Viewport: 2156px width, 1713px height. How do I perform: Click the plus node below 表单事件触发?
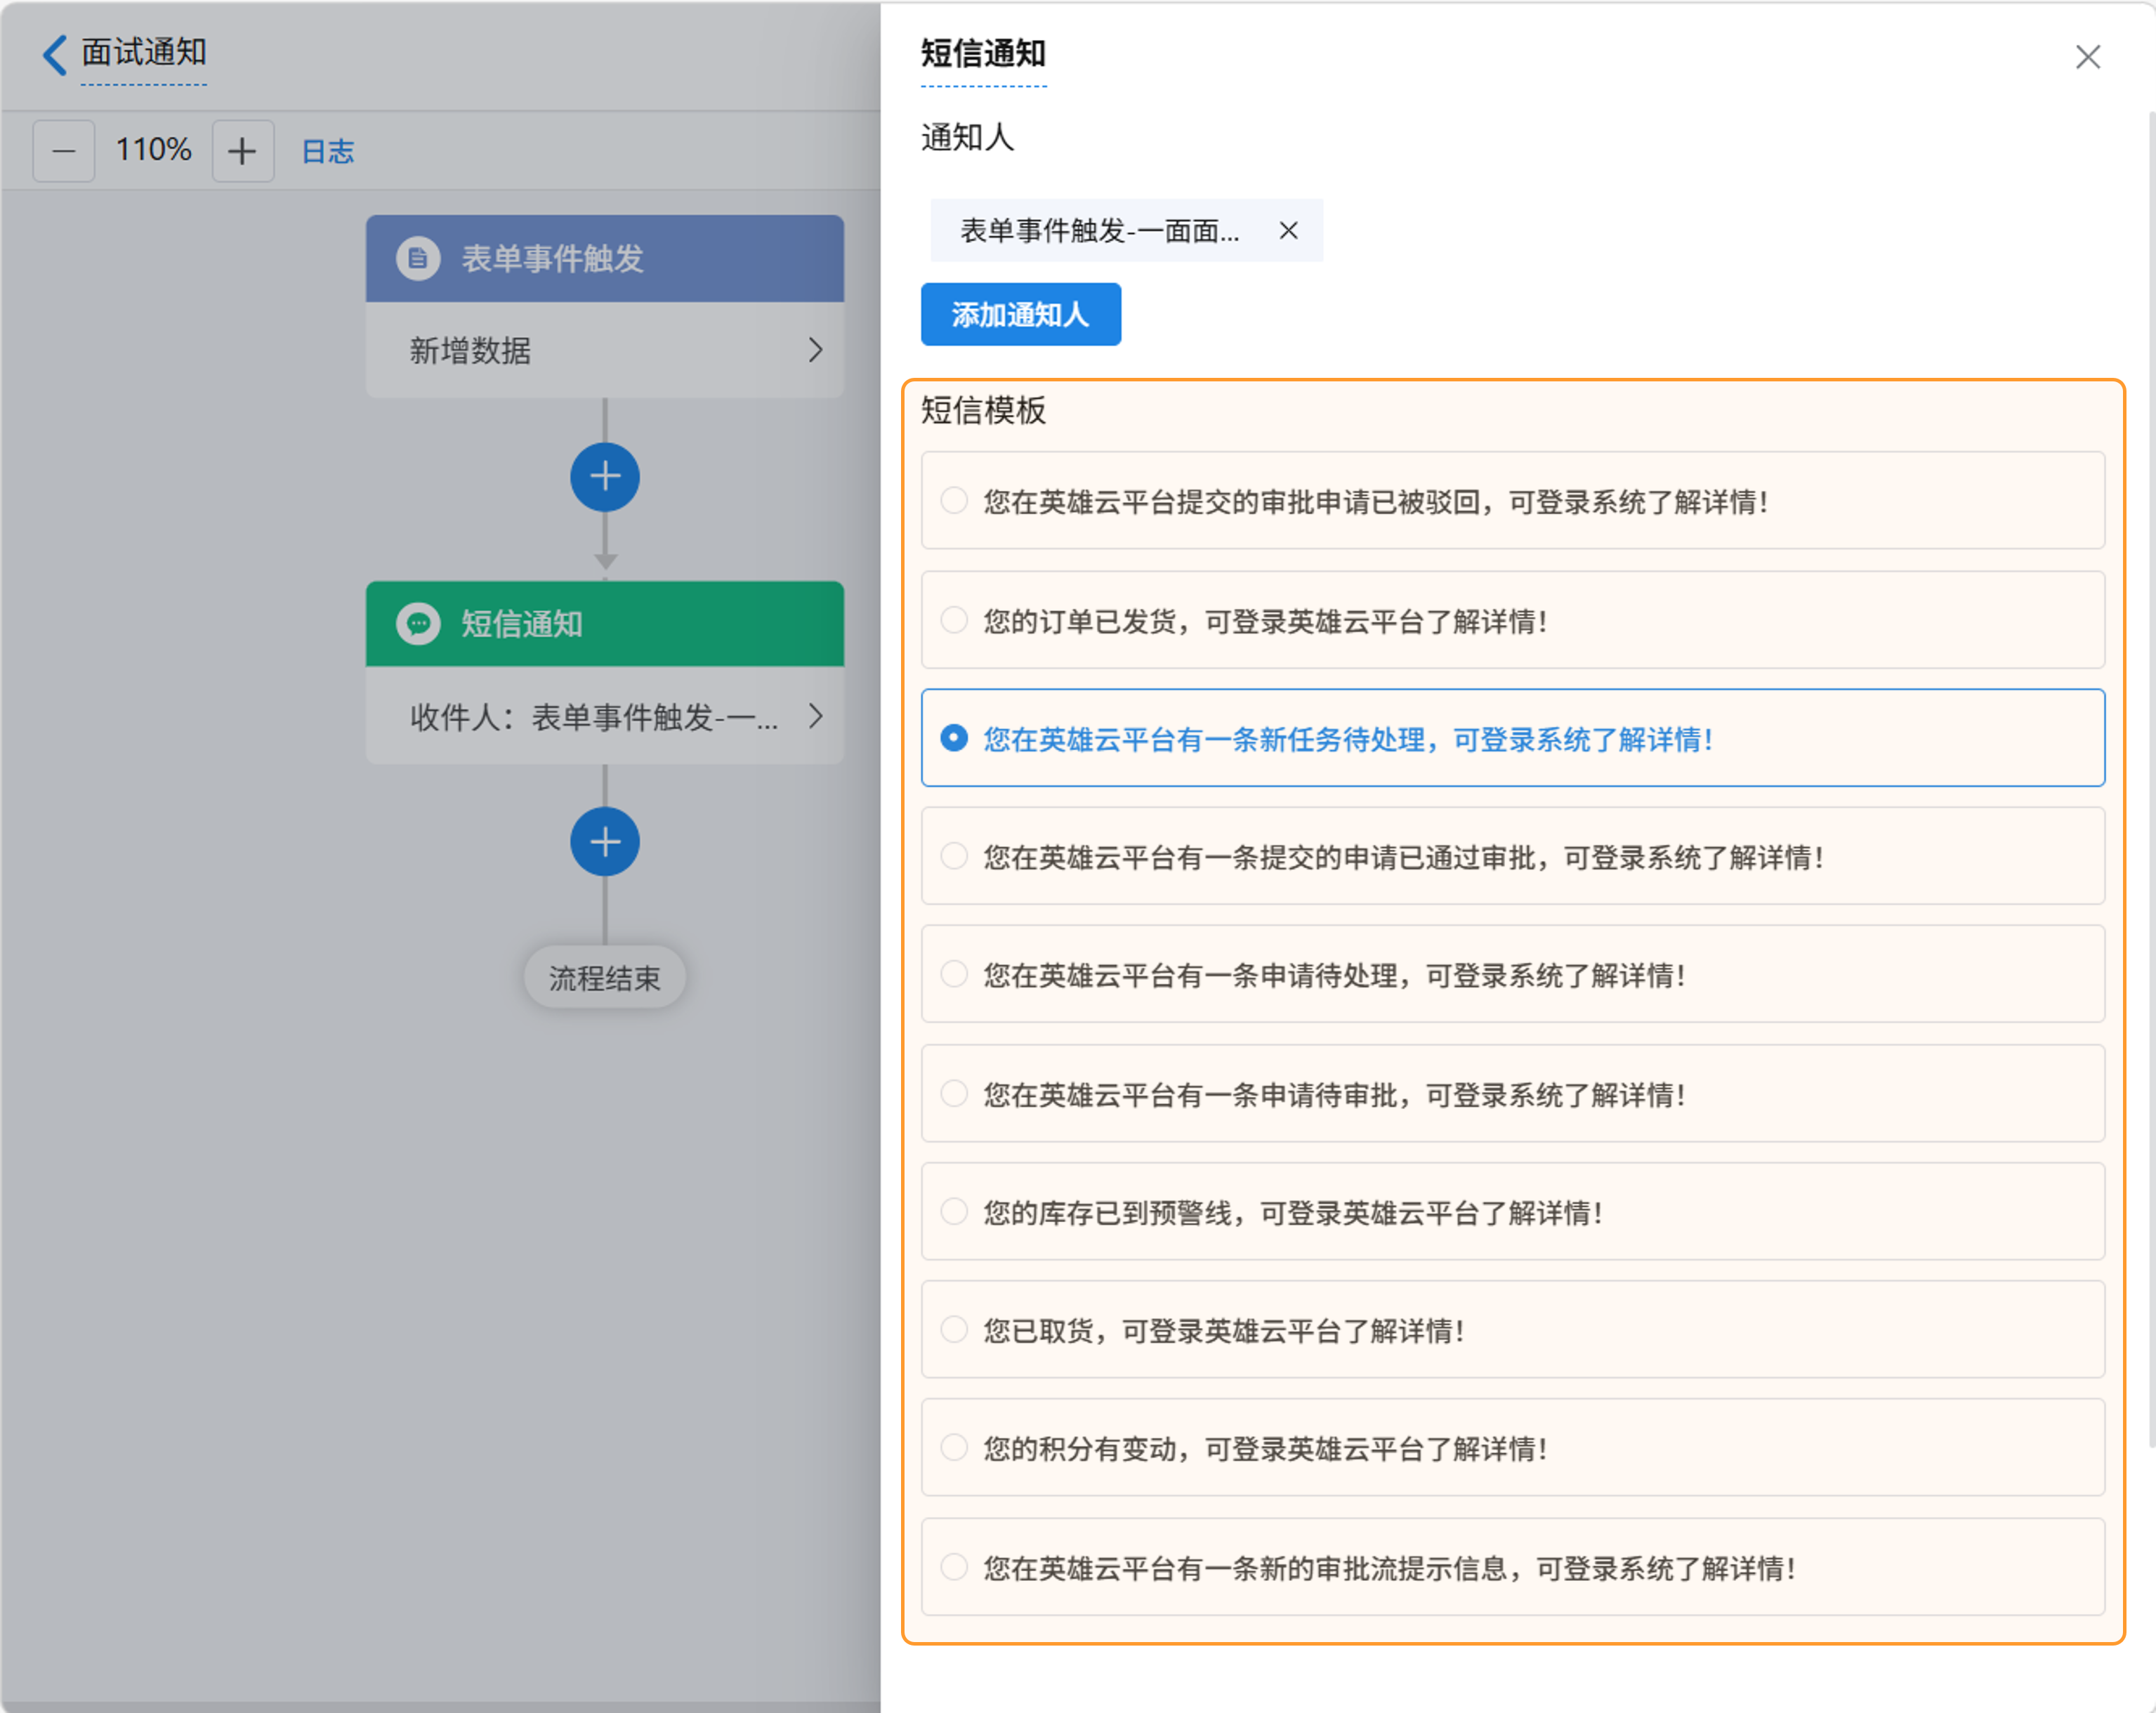tap(605, 477)
